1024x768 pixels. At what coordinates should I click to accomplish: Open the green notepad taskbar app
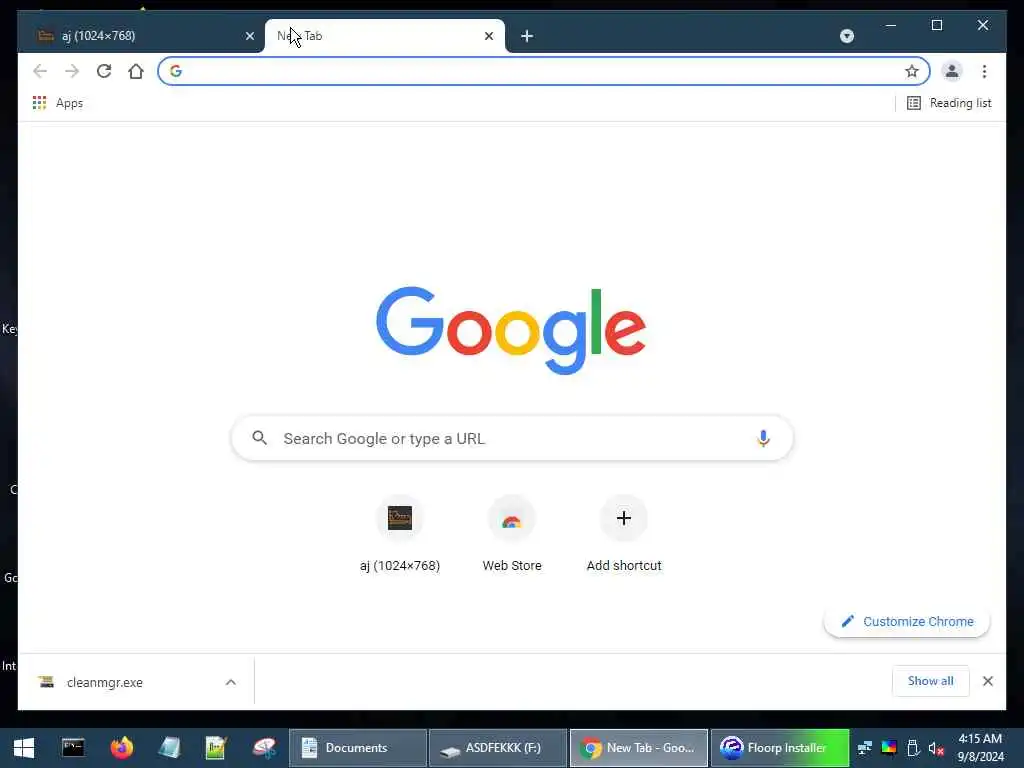click(x=216, y=748)
